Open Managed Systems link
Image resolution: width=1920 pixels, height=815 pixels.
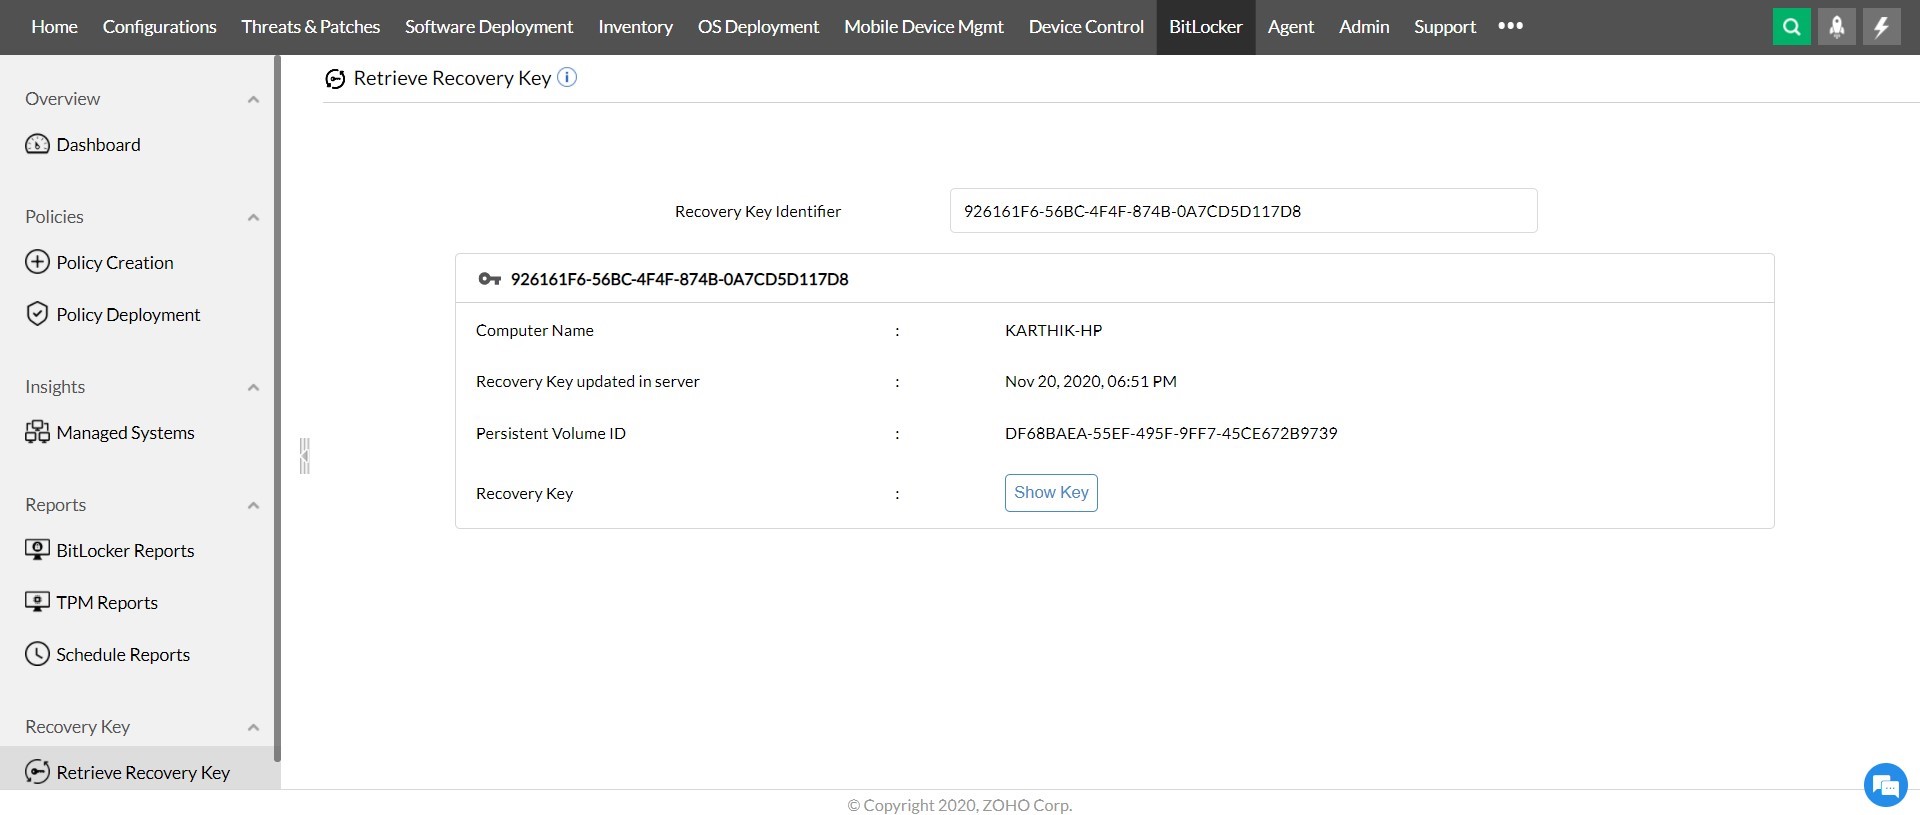pos(125,433)
